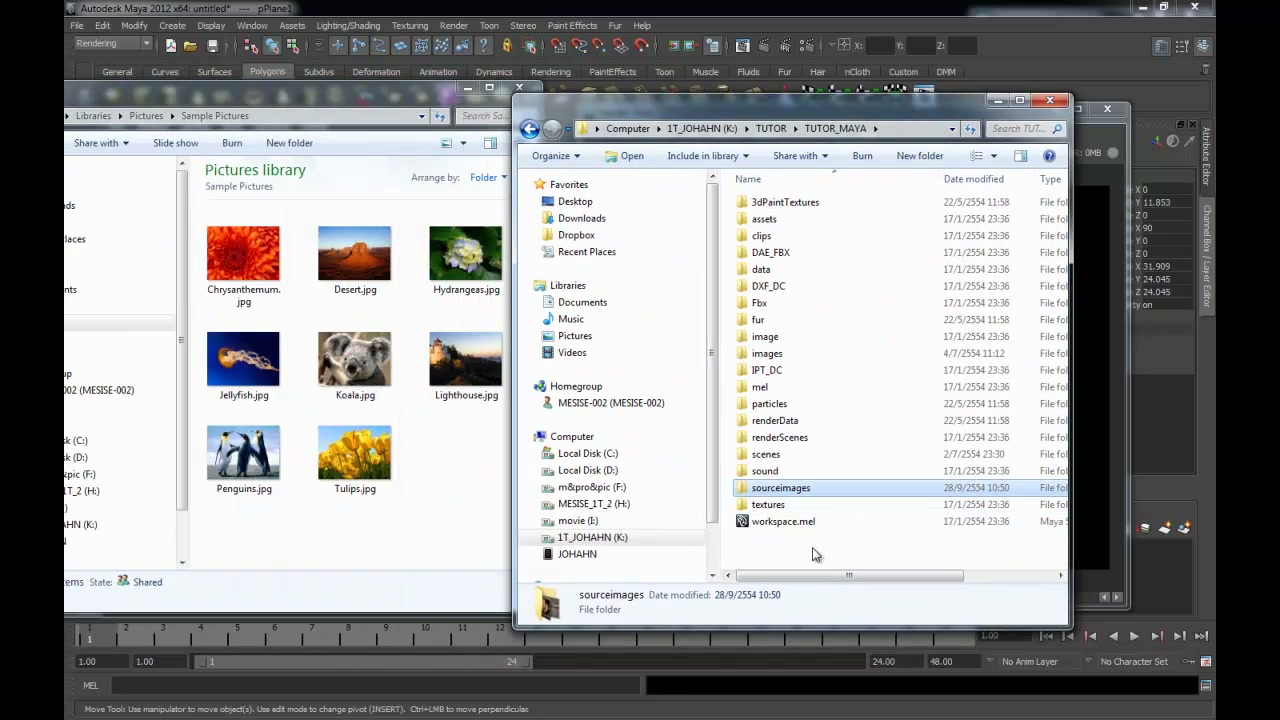Click the Maya save scene icon
The width and height of the screenshot is (1280, 720).
pos(212,46)
